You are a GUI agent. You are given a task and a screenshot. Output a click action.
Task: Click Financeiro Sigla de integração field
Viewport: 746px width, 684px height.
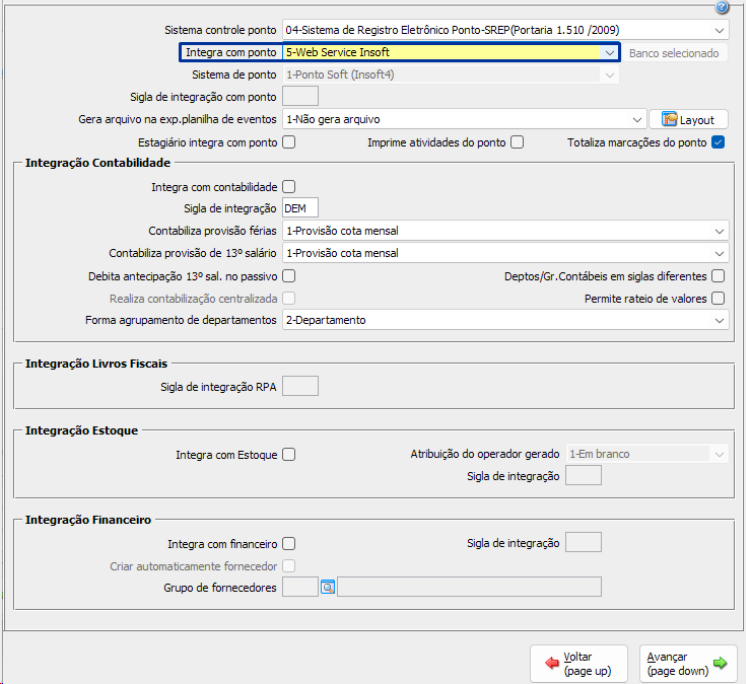pyautogui.click(x=583, y=543)
